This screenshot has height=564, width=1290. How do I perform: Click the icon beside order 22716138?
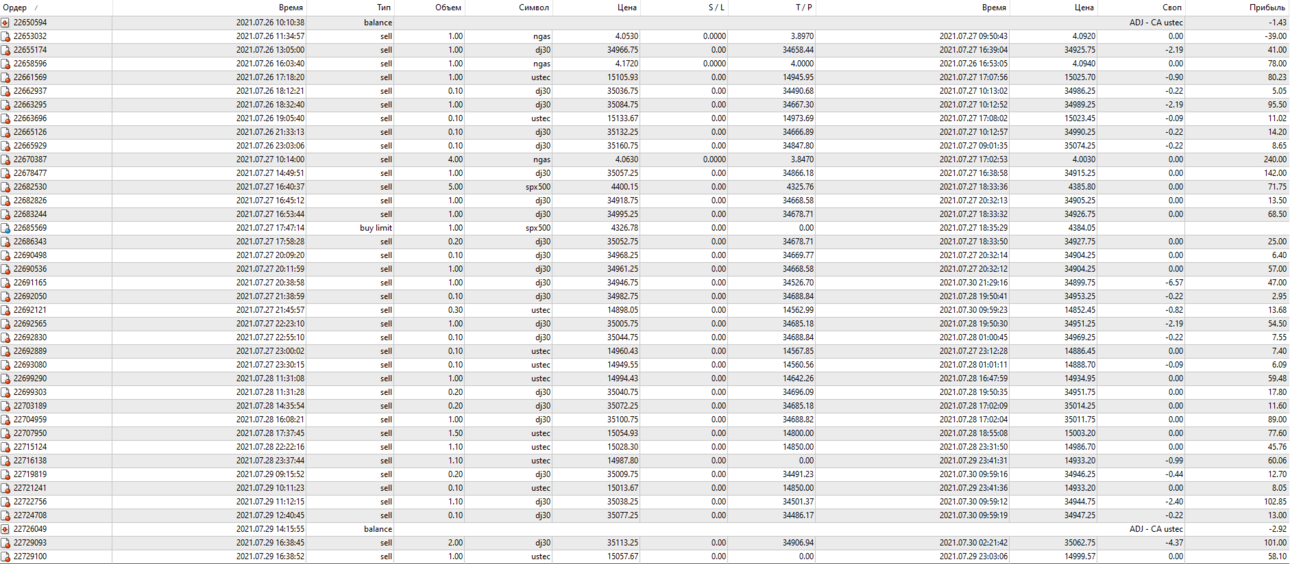click(x=5, y=461)
